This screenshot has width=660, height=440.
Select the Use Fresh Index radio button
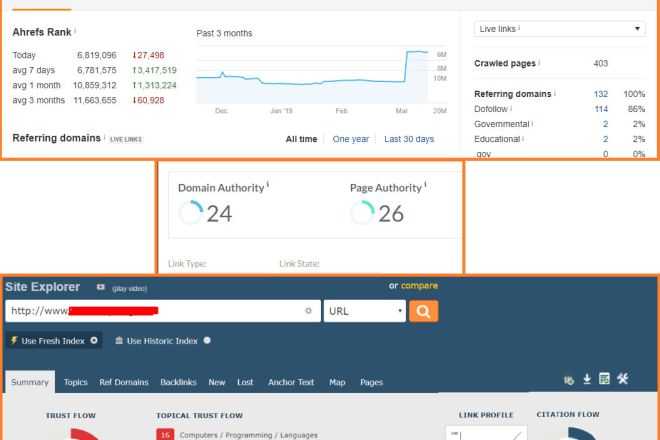coord(94,340)
